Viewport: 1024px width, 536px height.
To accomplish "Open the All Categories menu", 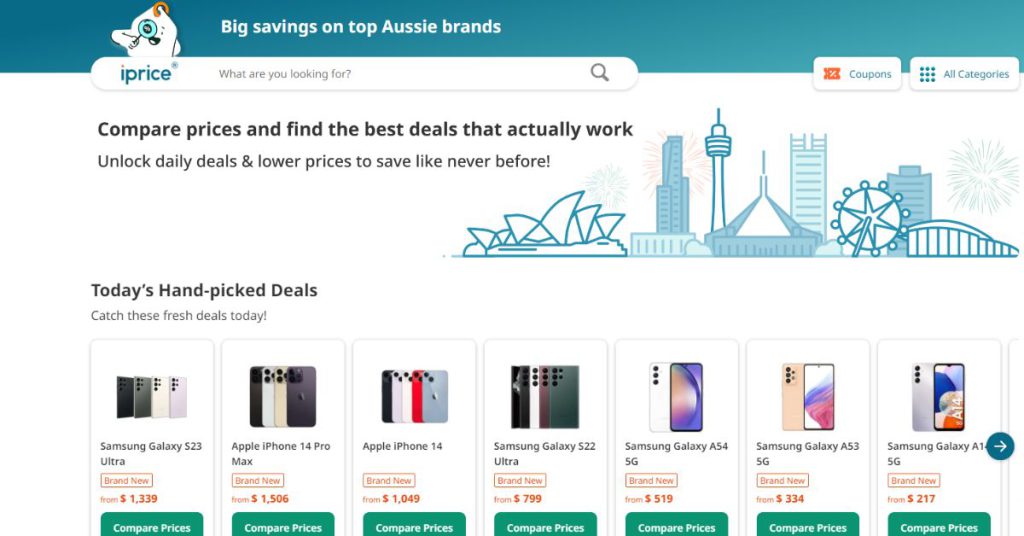I will pos(964,74).
